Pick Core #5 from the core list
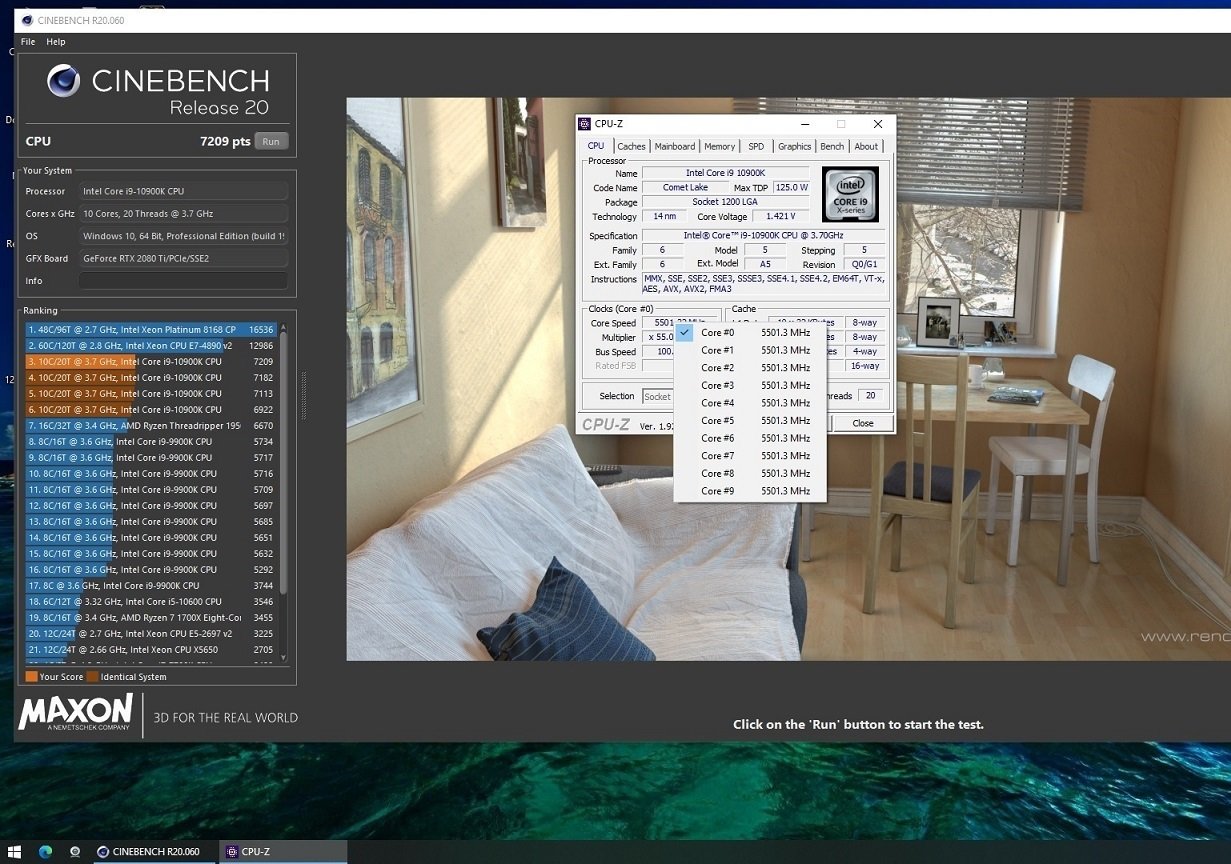This screenshot has height=864, width=1231. pyautogui.click(x=751, y=421)
